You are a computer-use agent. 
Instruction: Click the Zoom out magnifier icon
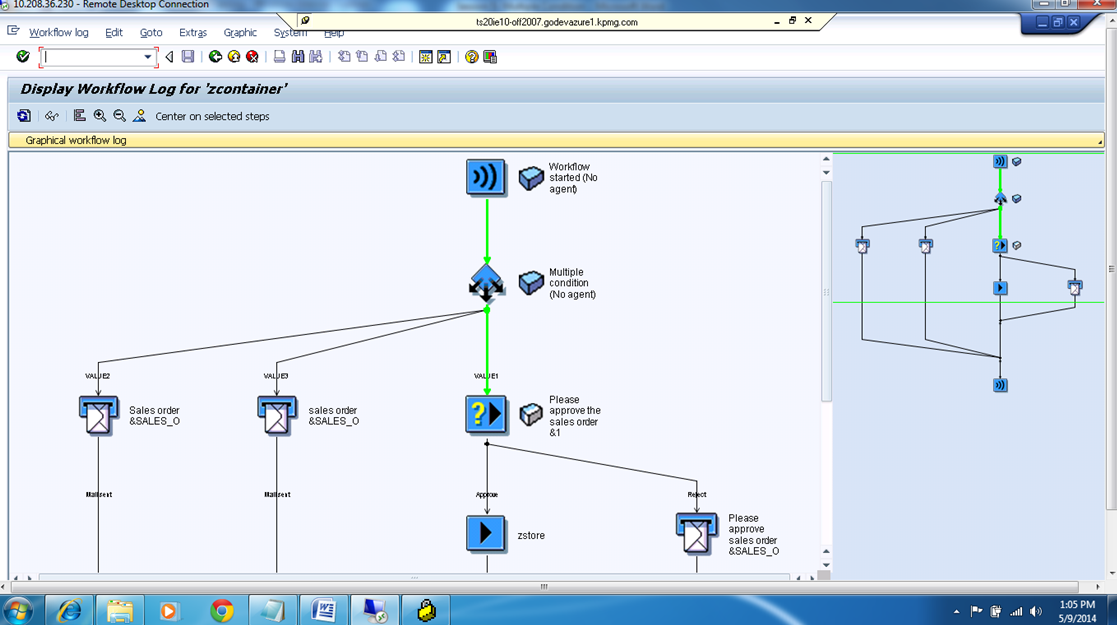tap(119, 116)
